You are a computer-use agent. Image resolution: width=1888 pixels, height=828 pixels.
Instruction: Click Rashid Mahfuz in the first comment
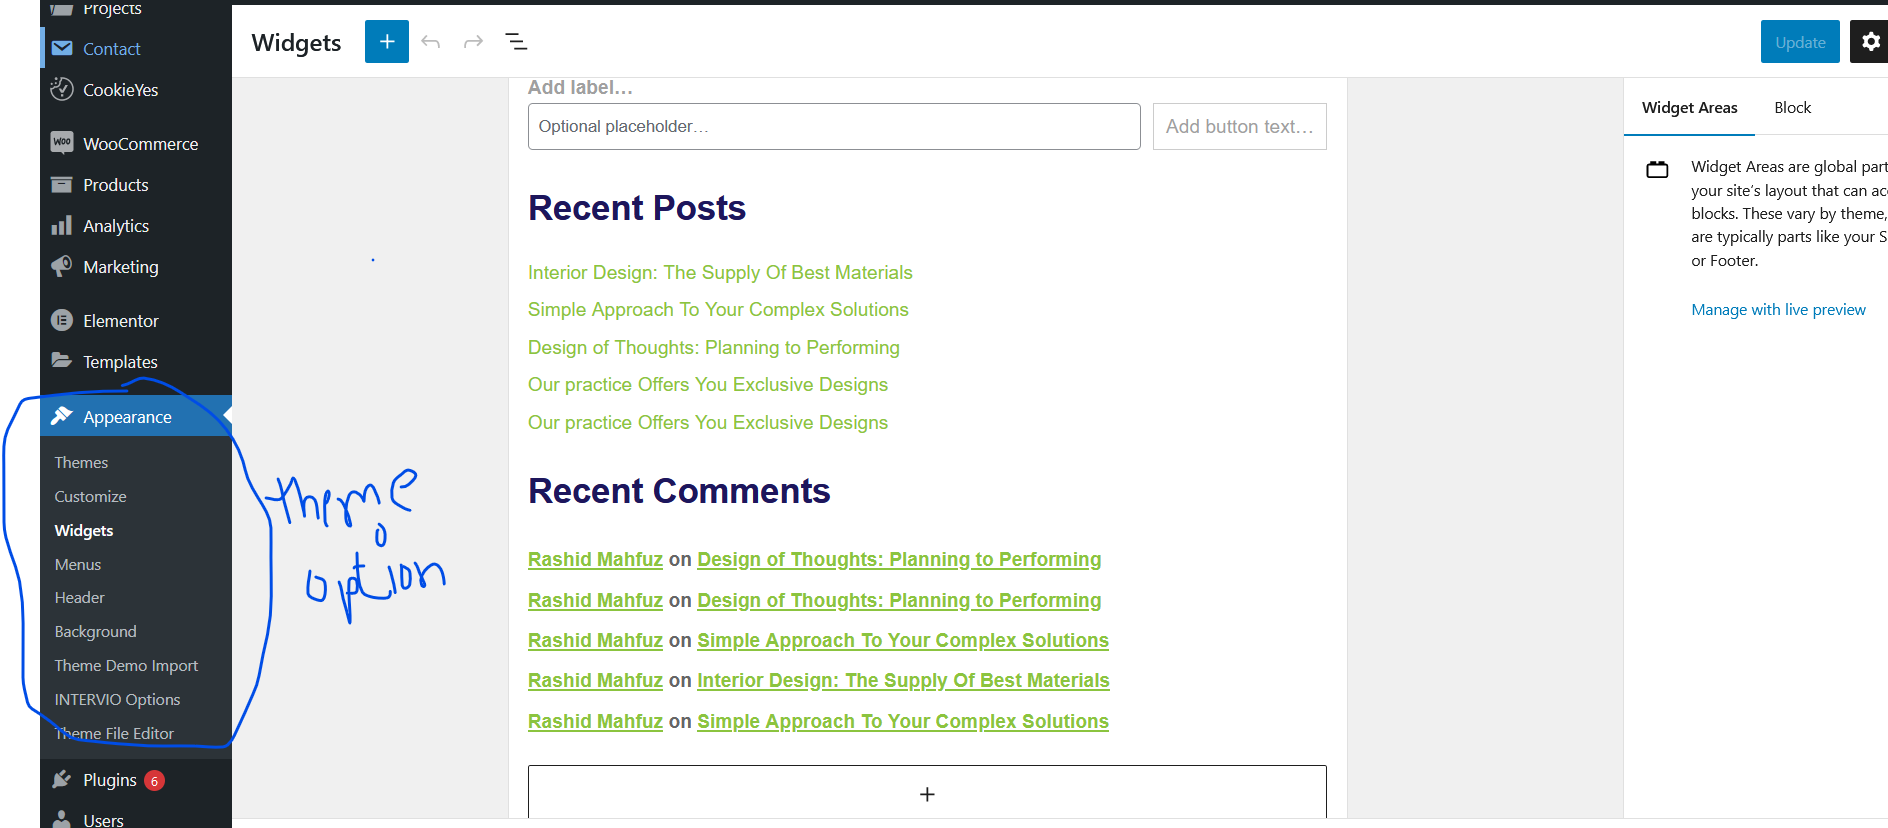click(595, 559)
